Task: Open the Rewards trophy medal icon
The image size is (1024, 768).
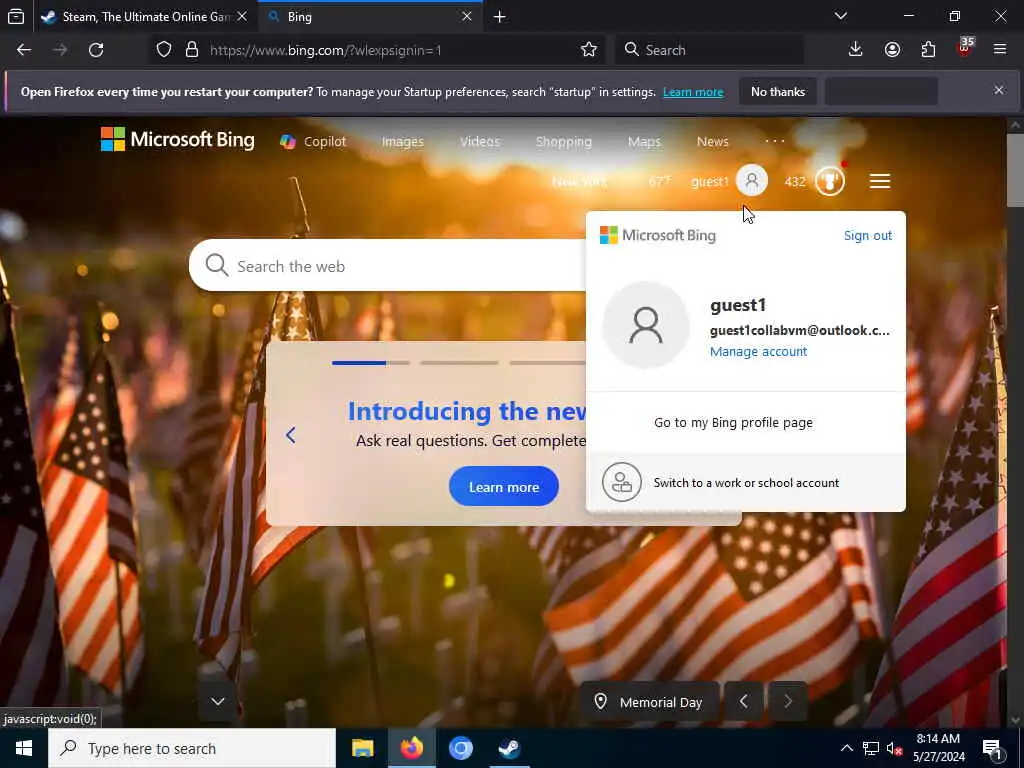Action: 830,181
